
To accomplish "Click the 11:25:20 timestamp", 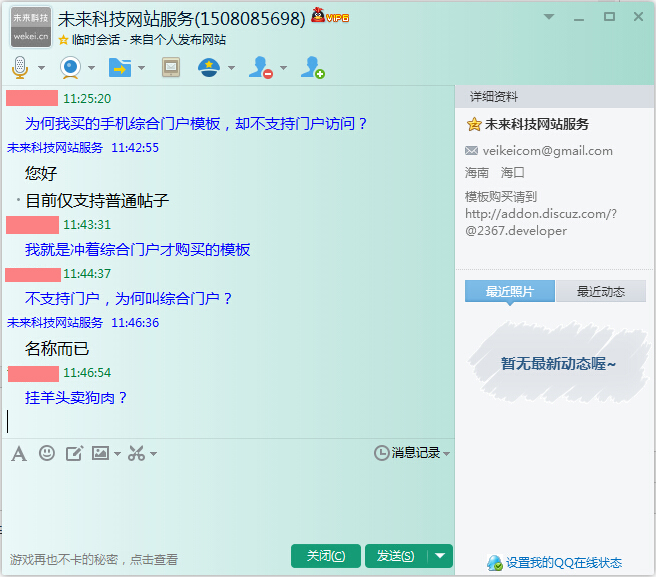I will (87, 98).
